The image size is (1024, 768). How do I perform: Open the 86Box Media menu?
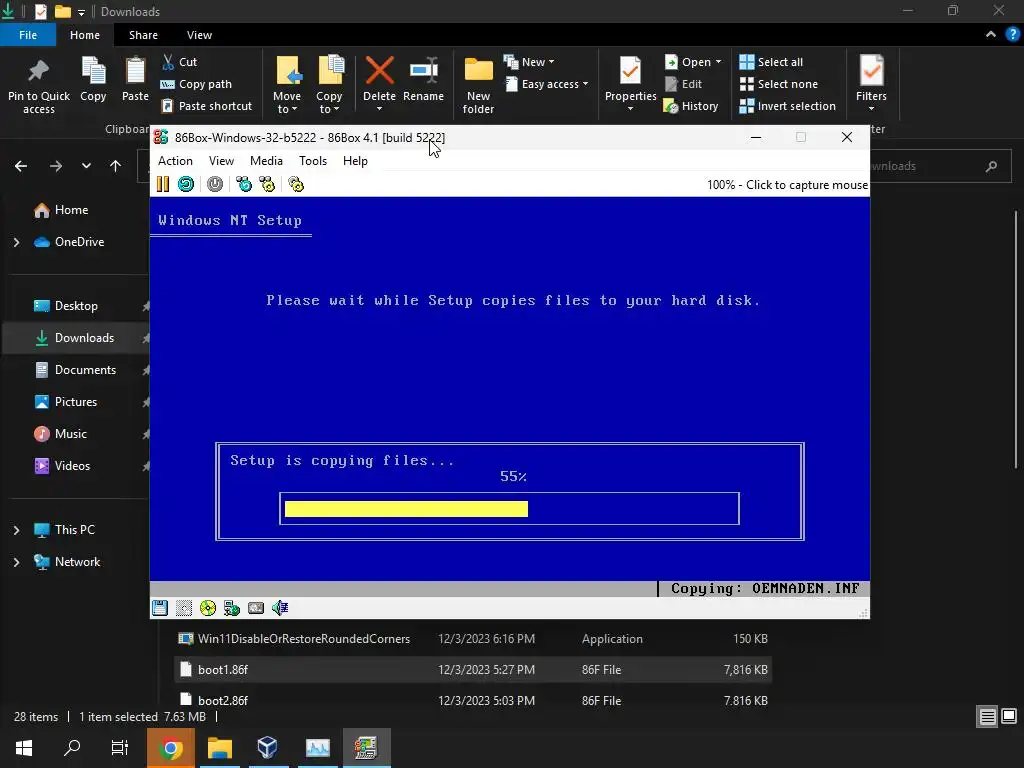tap(266, 161)
